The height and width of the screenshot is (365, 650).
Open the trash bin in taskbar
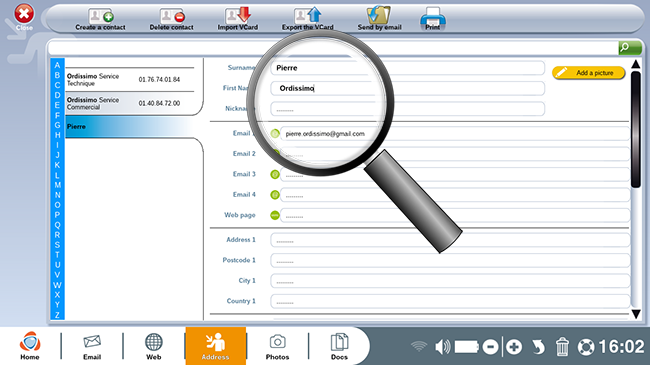[562, 347]
